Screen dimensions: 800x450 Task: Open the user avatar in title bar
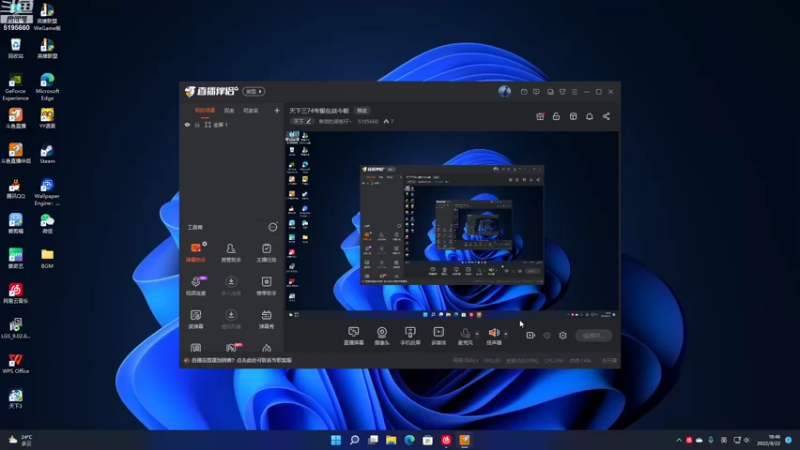coord(505,91)
